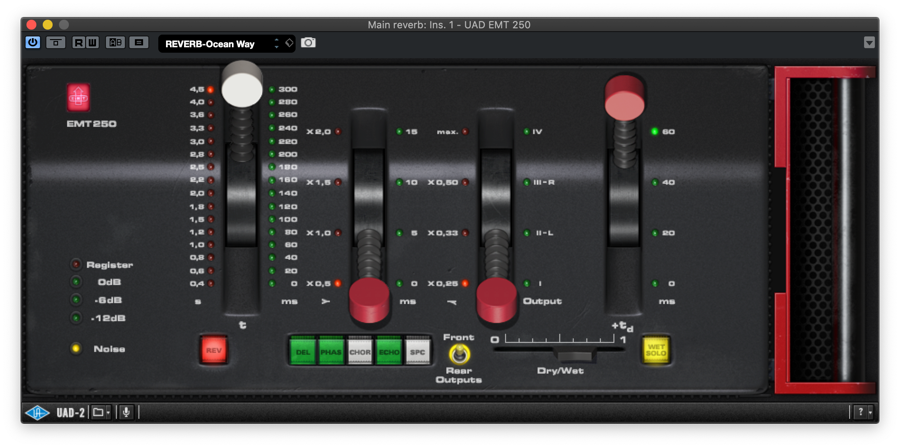
Task: Toggle the yellow WET SOLO button
Action: [x=655, y=350]
